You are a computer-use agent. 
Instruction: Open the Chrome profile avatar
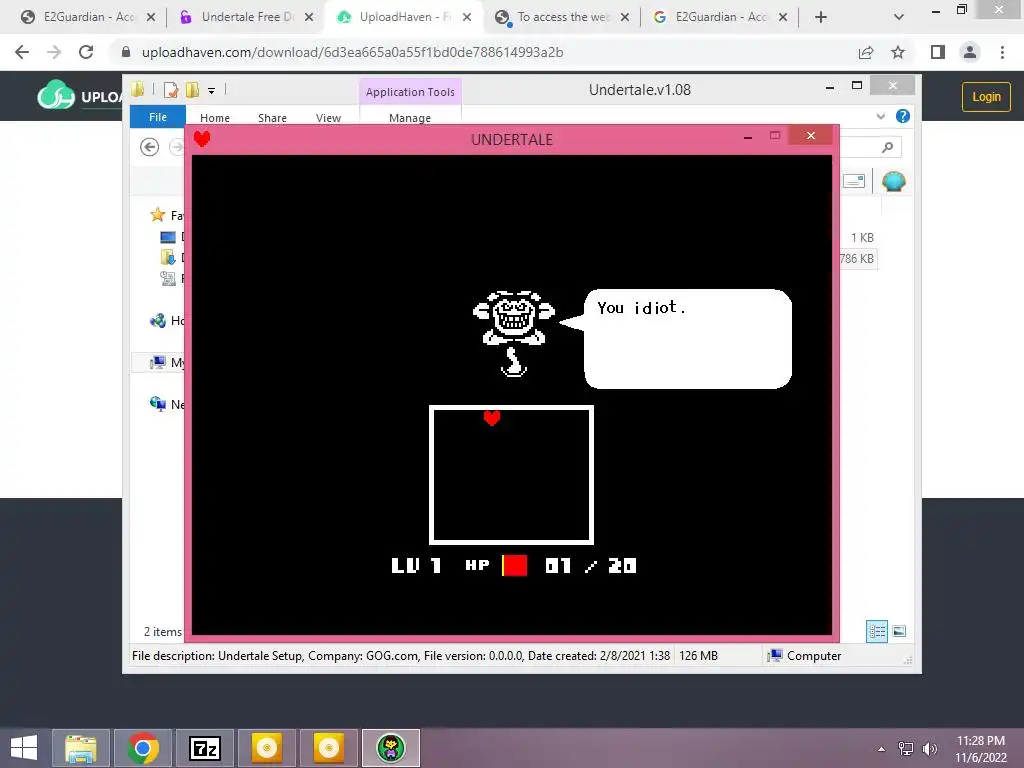coord(970,52)
